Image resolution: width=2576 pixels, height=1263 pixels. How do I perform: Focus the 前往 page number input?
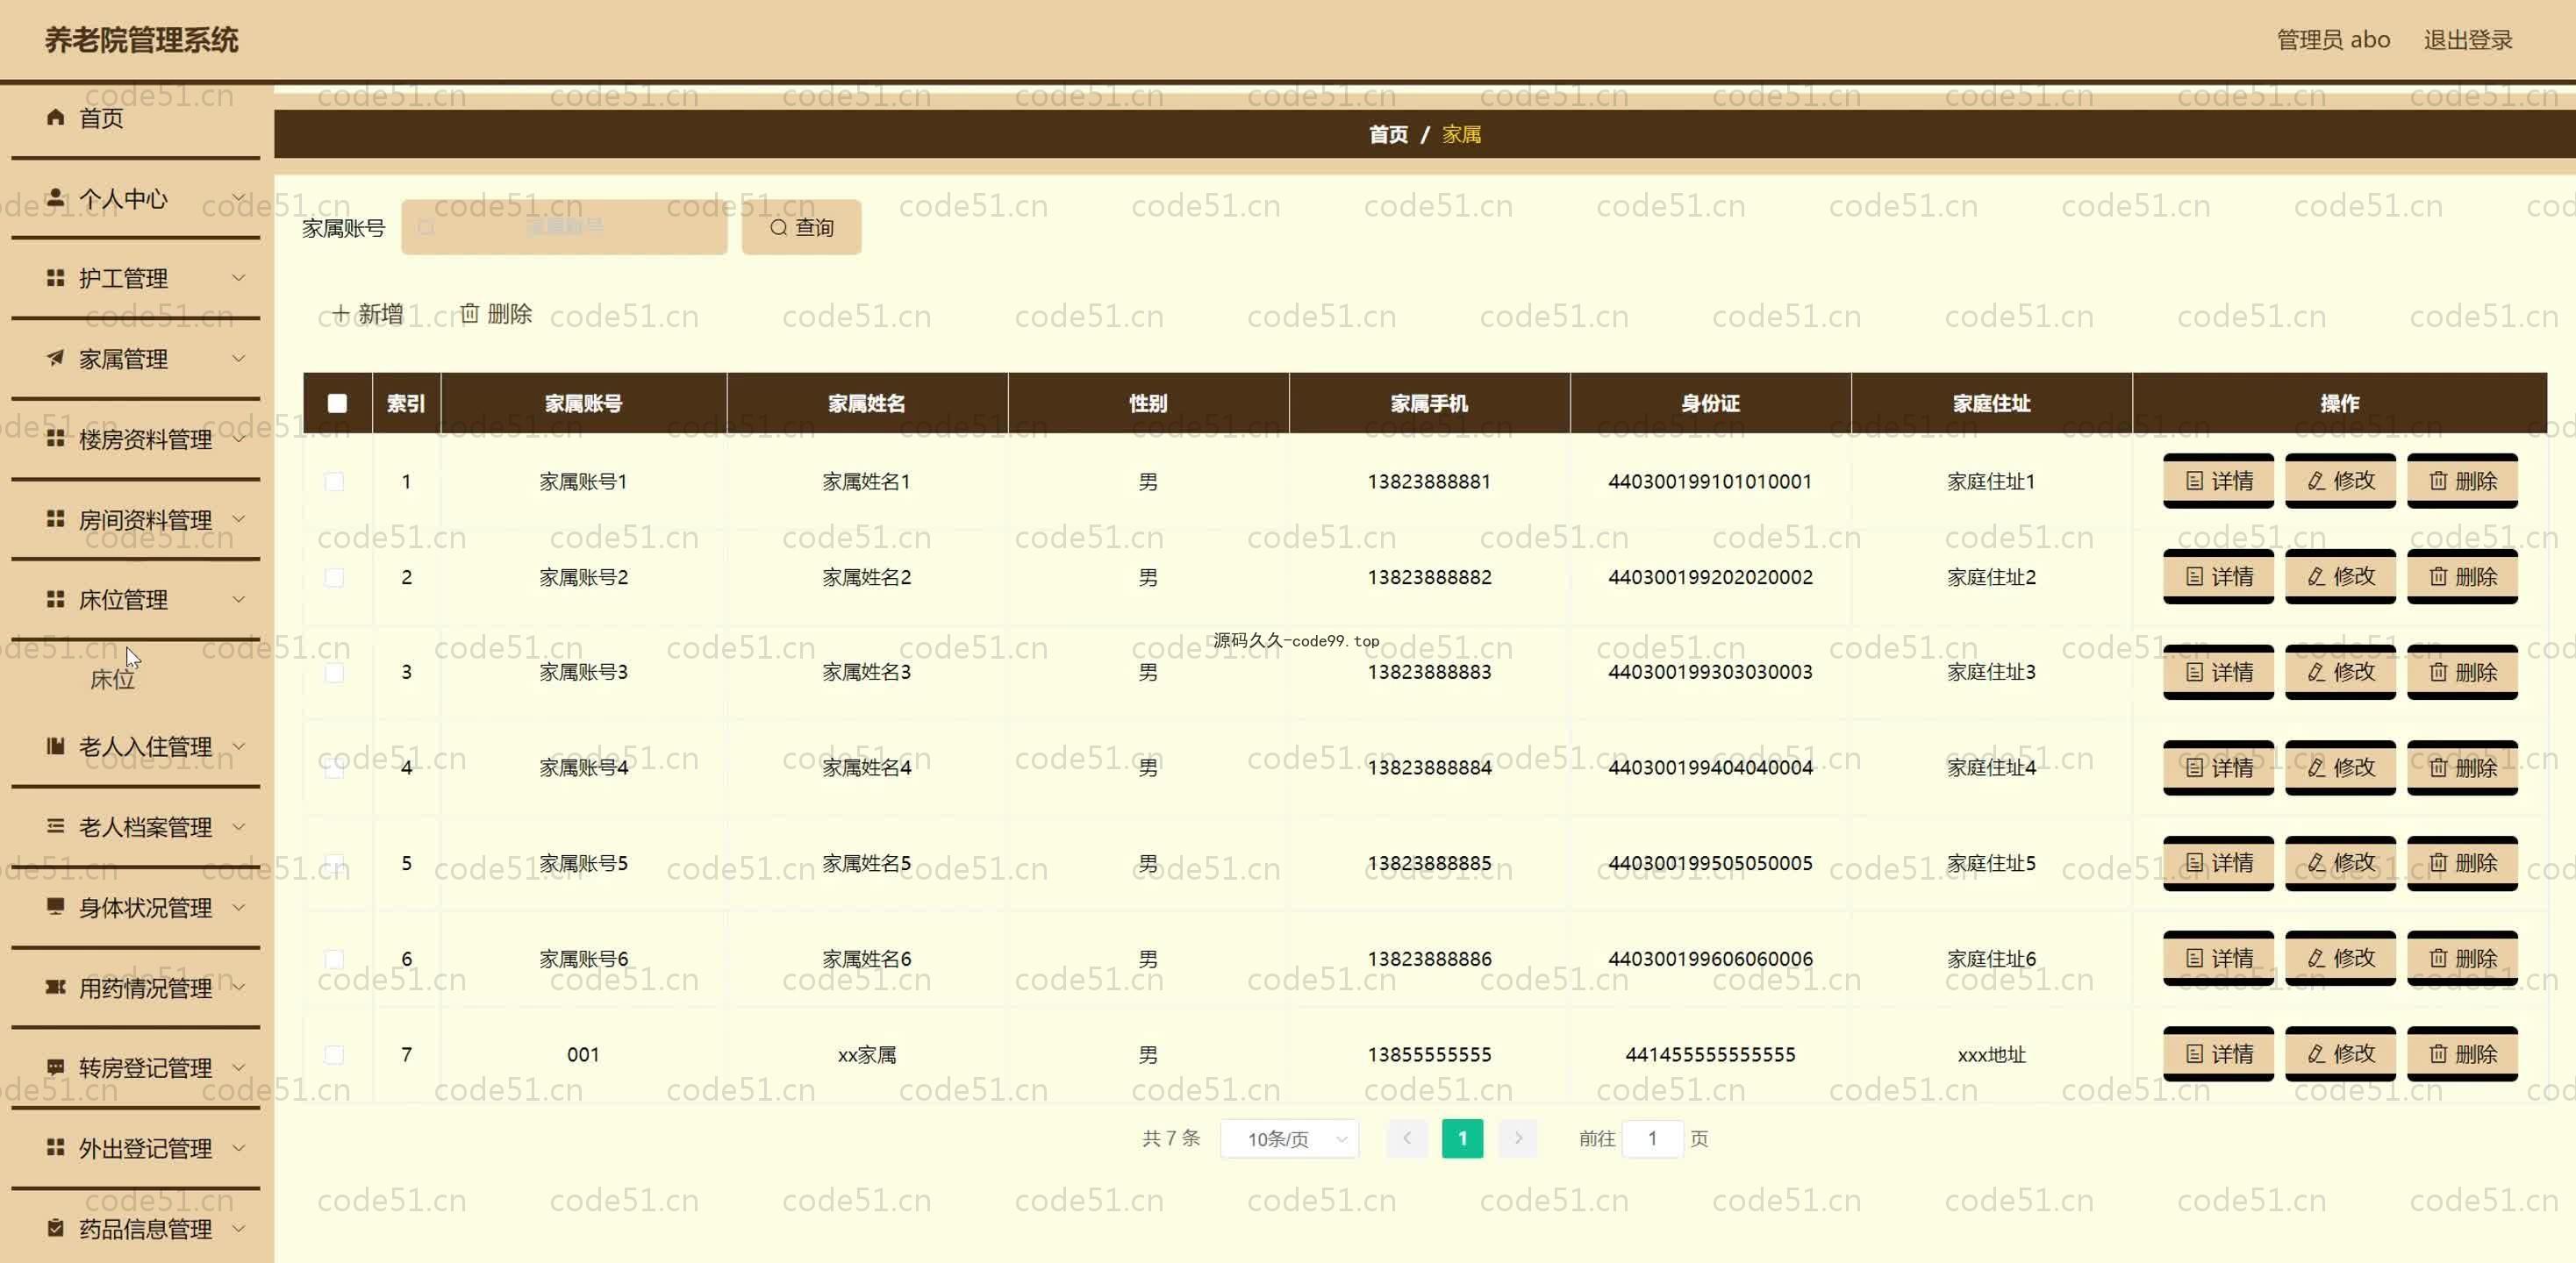(x=1652, y=1138)
